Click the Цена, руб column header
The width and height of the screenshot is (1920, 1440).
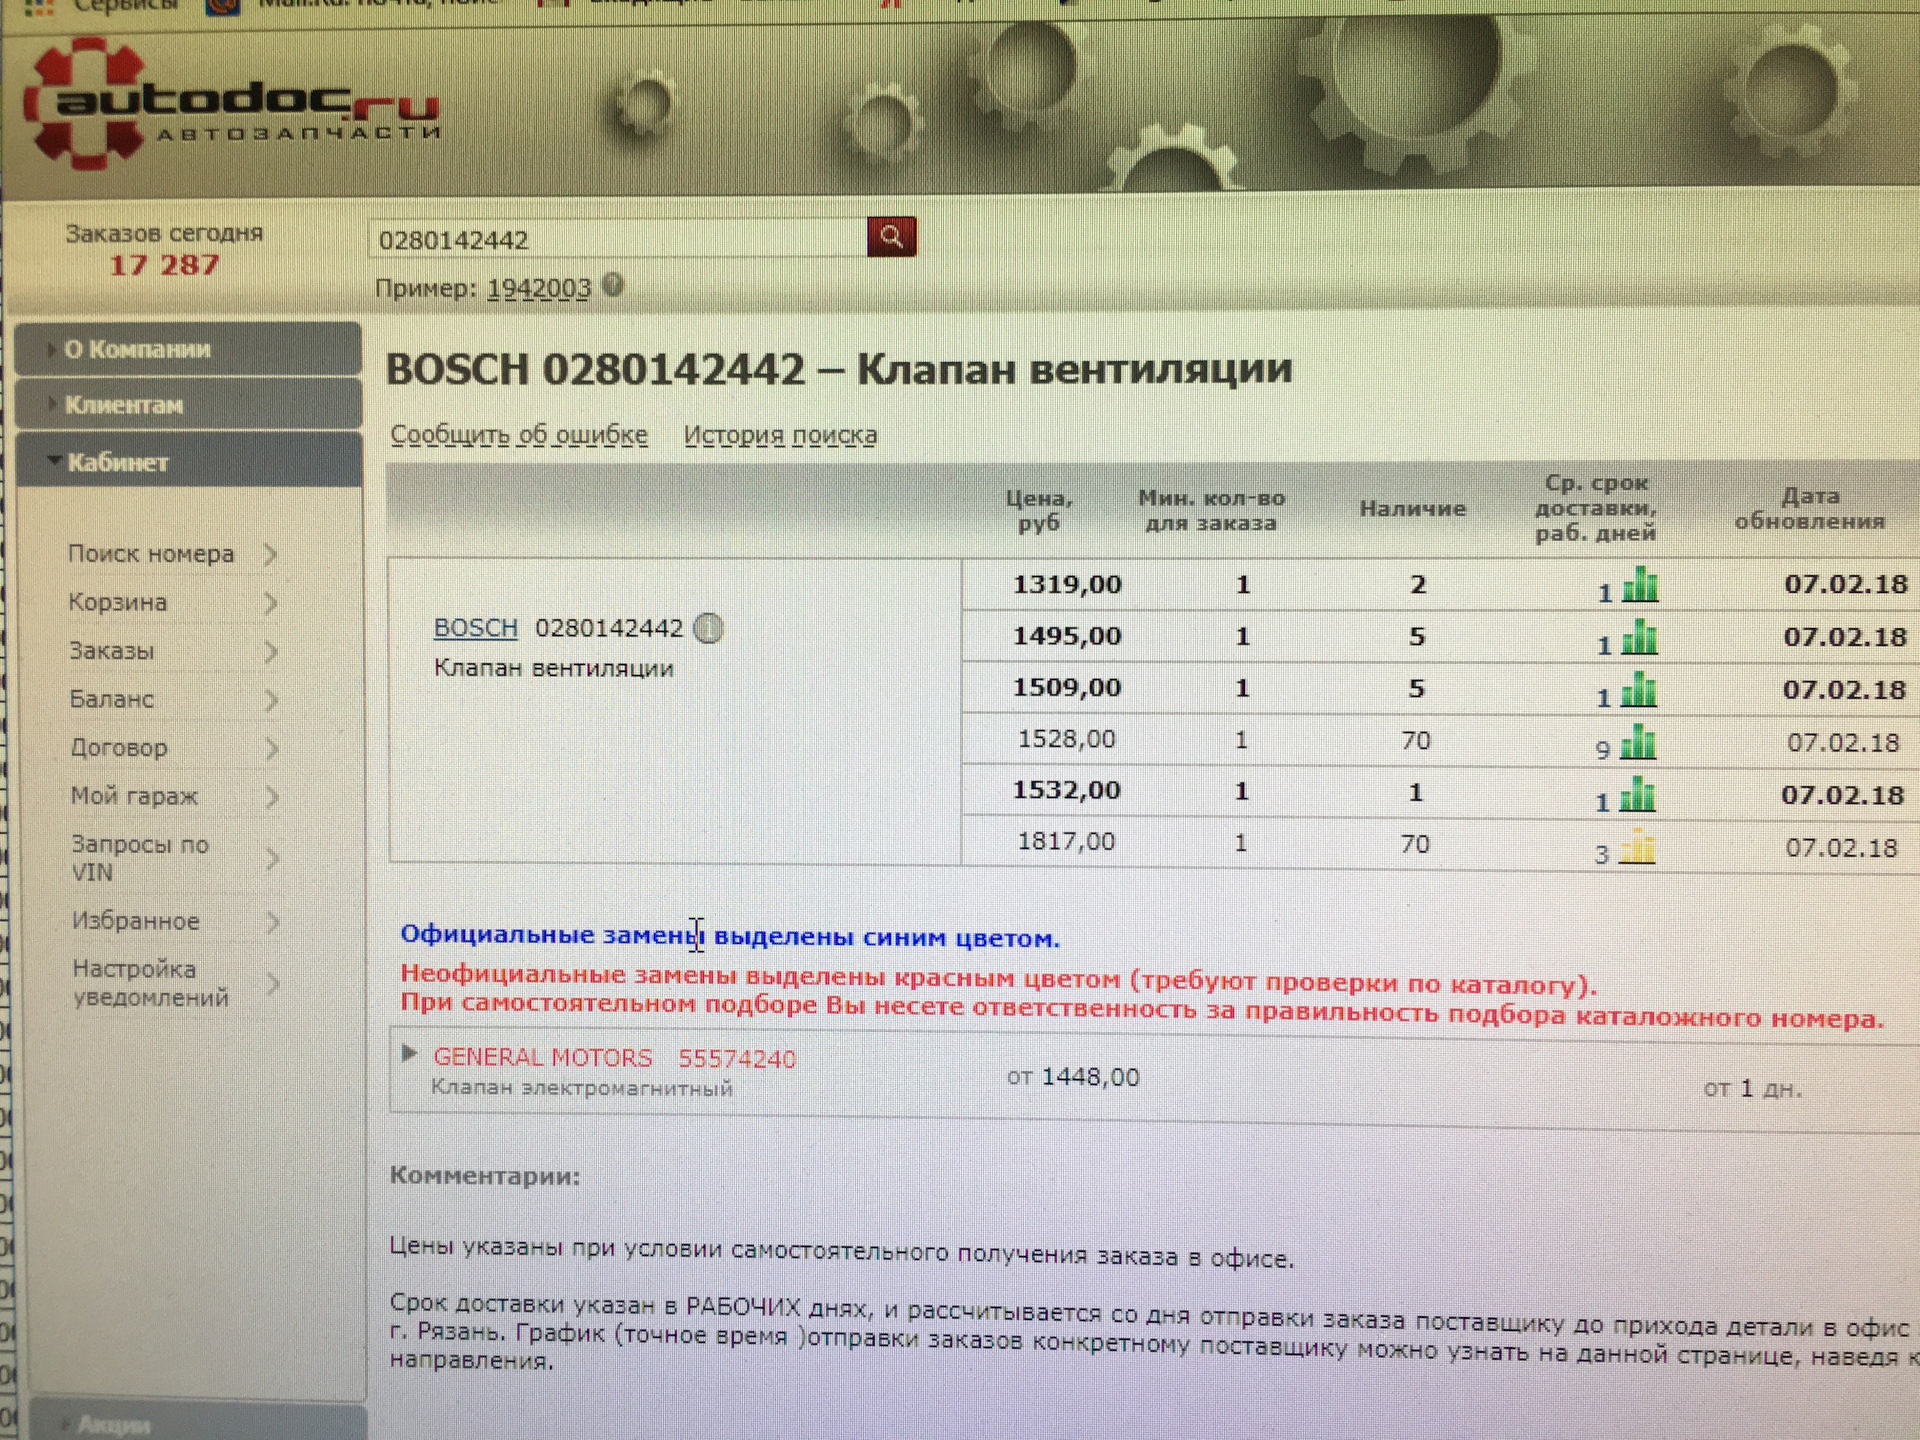click(x=1039, y=510)
